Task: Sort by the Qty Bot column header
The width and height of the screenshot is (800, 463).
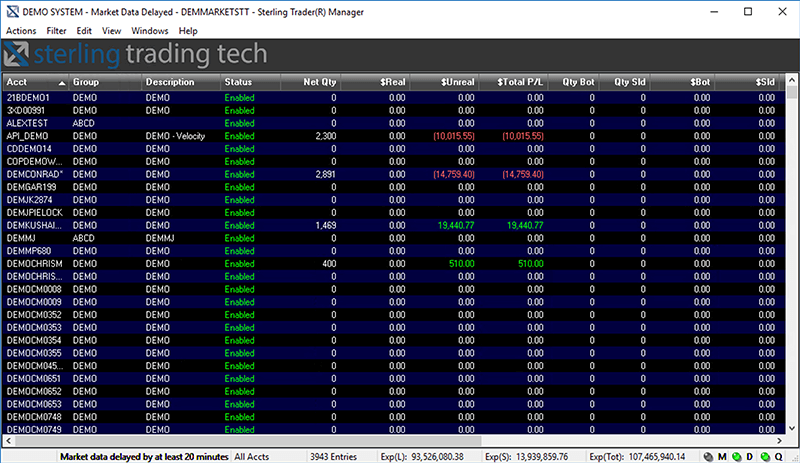Action: pos(573,82)
